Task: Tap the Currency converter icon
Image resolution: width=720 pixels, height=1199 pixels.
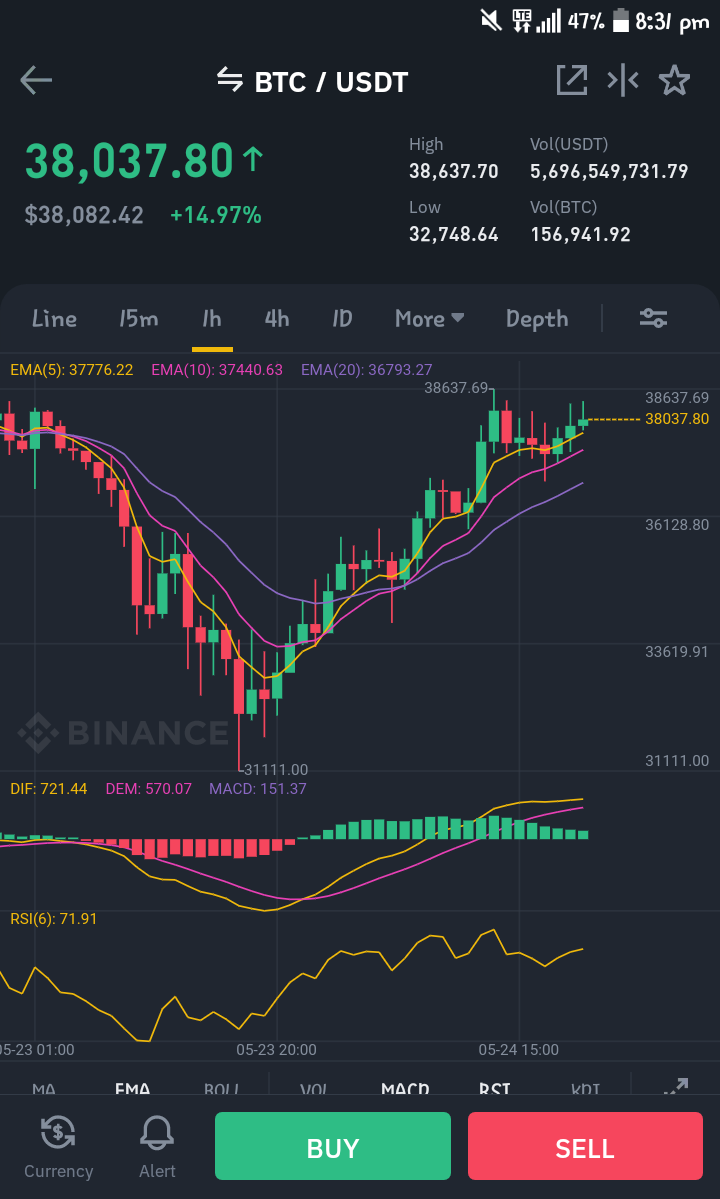Action: pyautogui.click(x=58, y=1132)
